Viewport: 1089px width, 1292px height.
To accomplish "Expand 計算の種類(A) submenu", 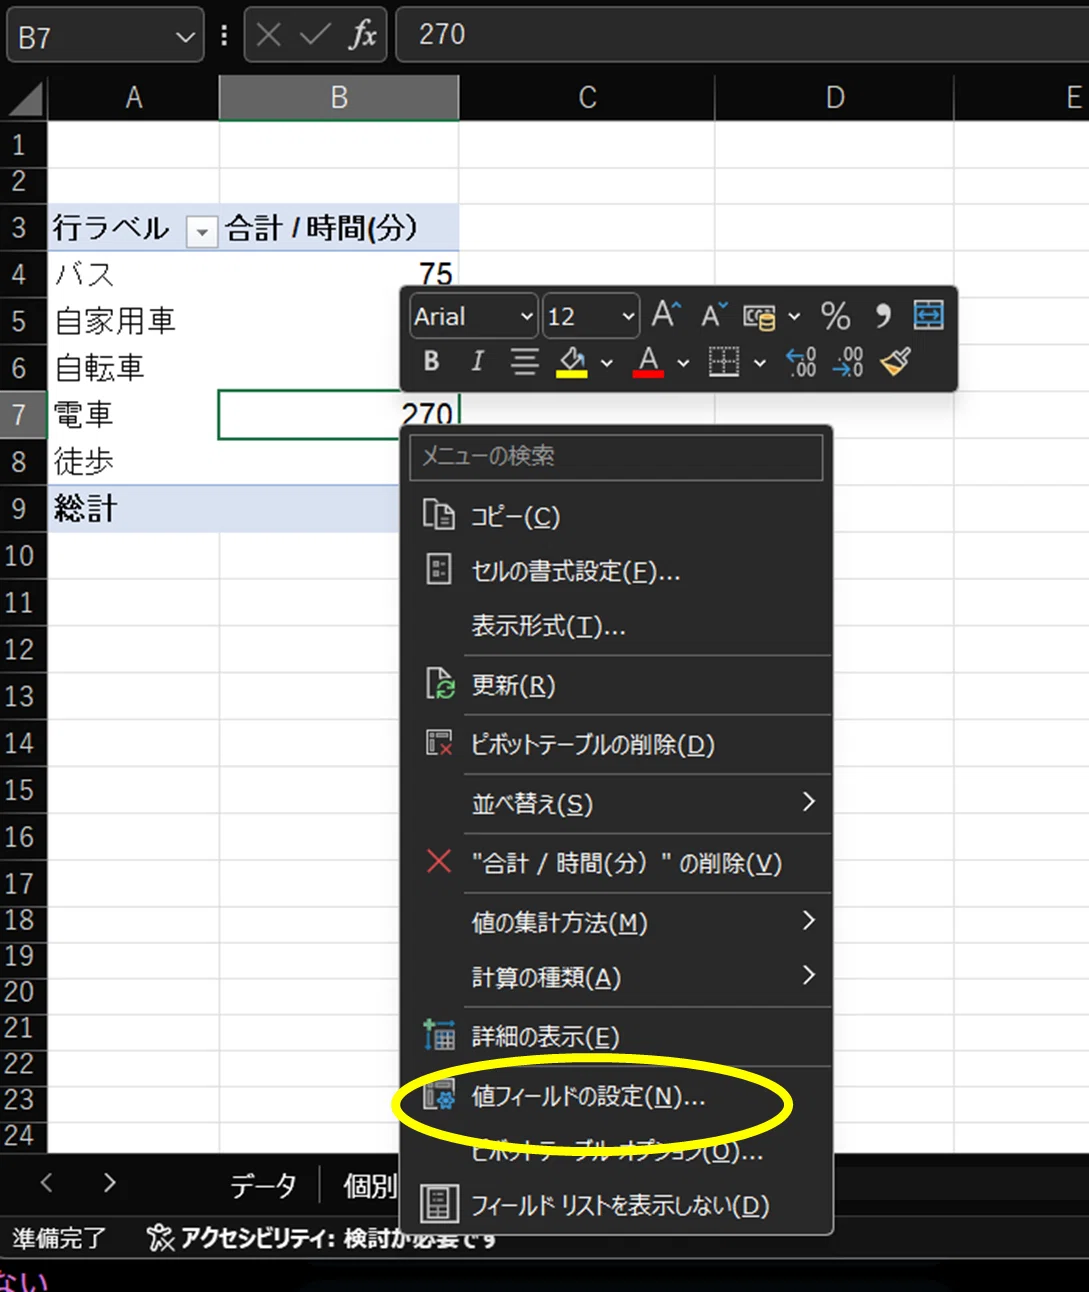I will point(616,977).
